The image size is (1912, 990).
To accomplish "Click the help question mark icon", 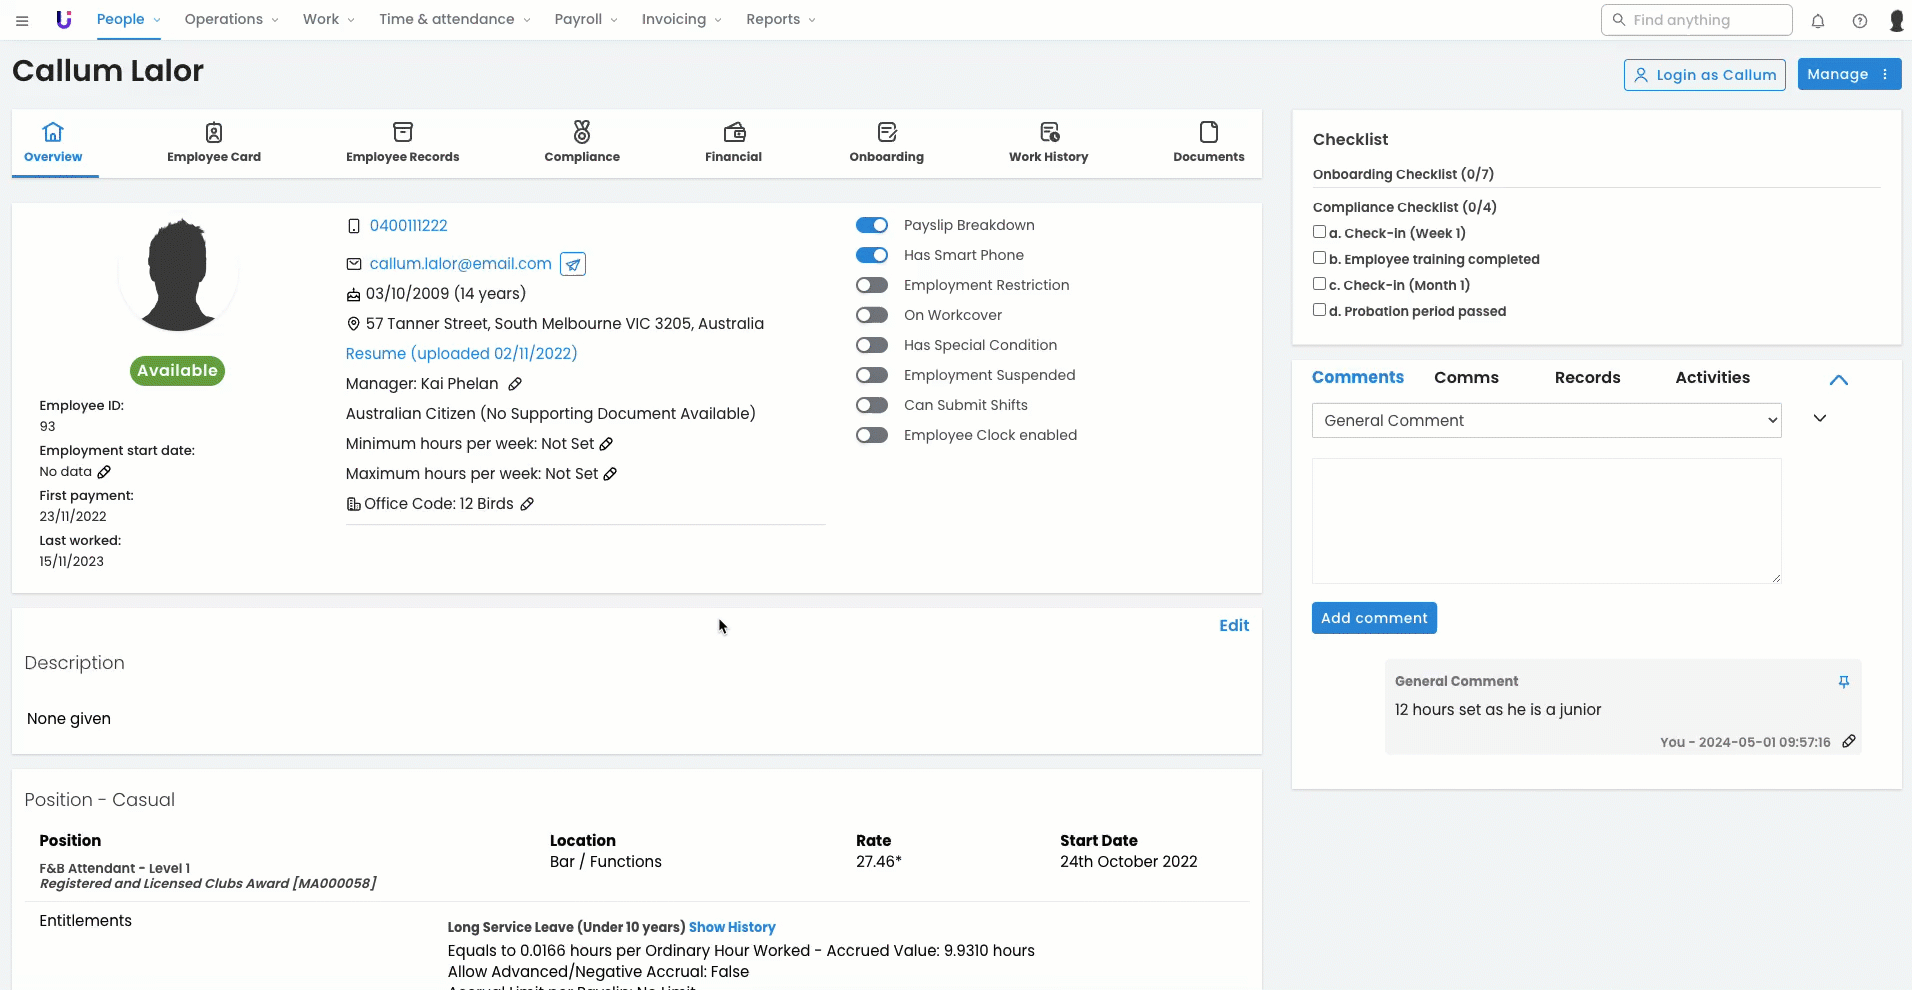I will [x=1859, y=21].
